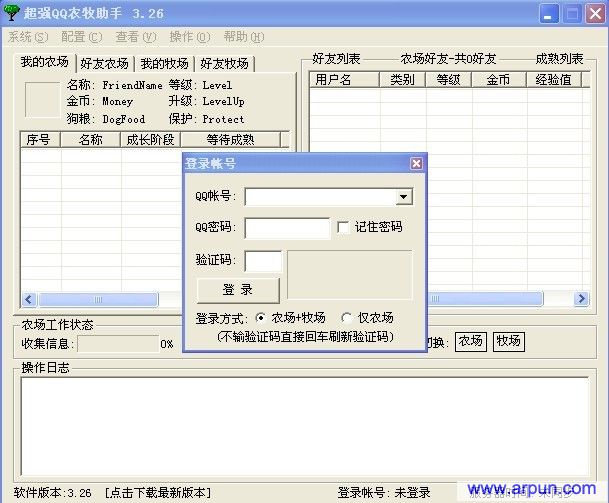Click the friend list right scroll arrow
609x503 pixels.
(x=581, y=299)
